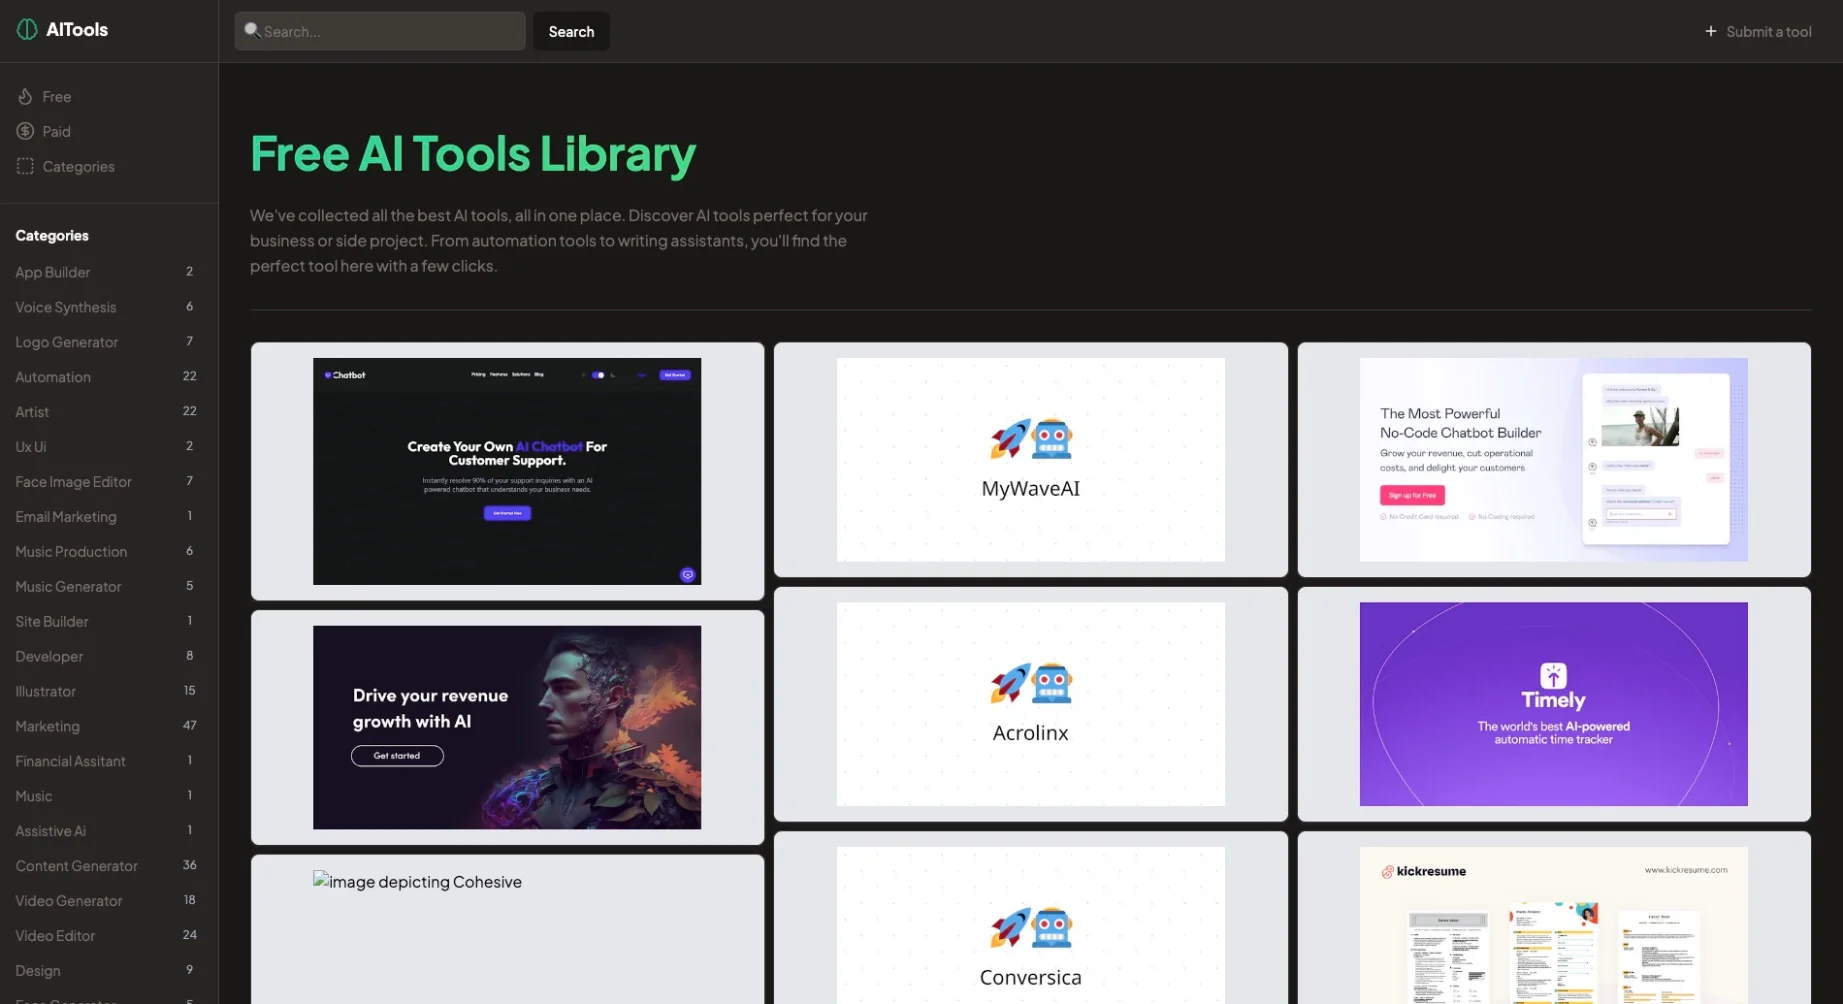The height and width of the screenshot is (1004, 1843).
Task: Open the Drive your revenue growth card
Action: (x=507, y=728)
